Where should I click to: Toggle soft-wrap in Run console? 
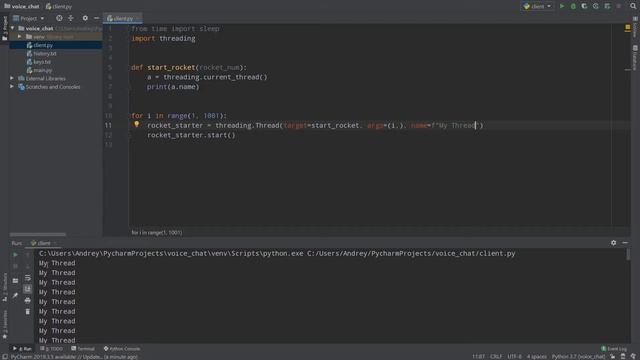pyautogui.click(x=27, y=278)
